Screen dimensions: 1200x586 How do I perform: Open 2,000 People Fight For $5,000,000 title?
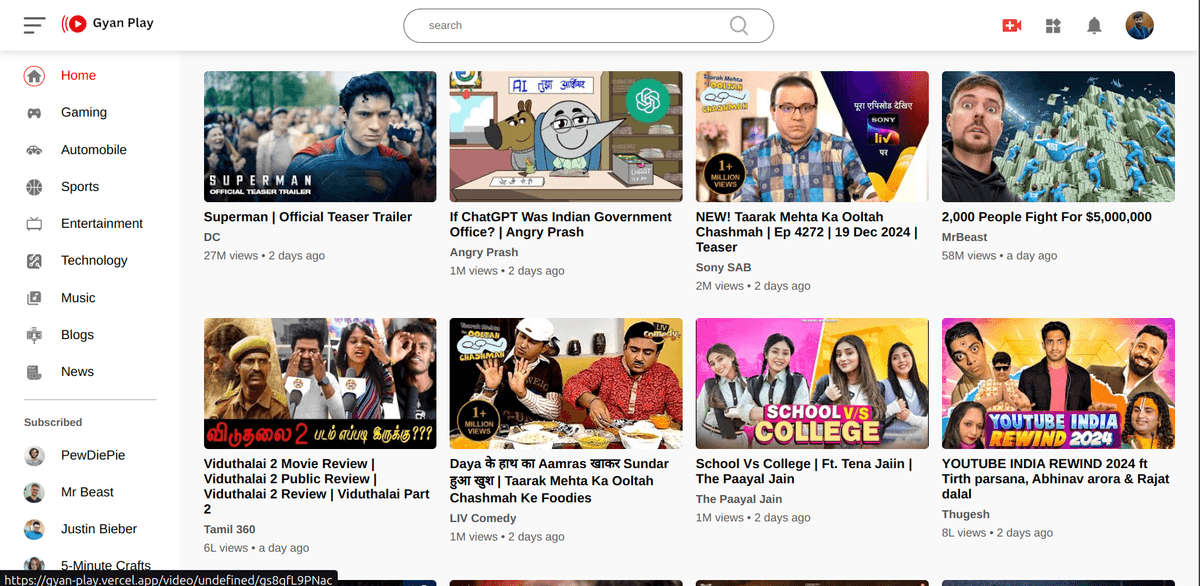(1047, 217)
